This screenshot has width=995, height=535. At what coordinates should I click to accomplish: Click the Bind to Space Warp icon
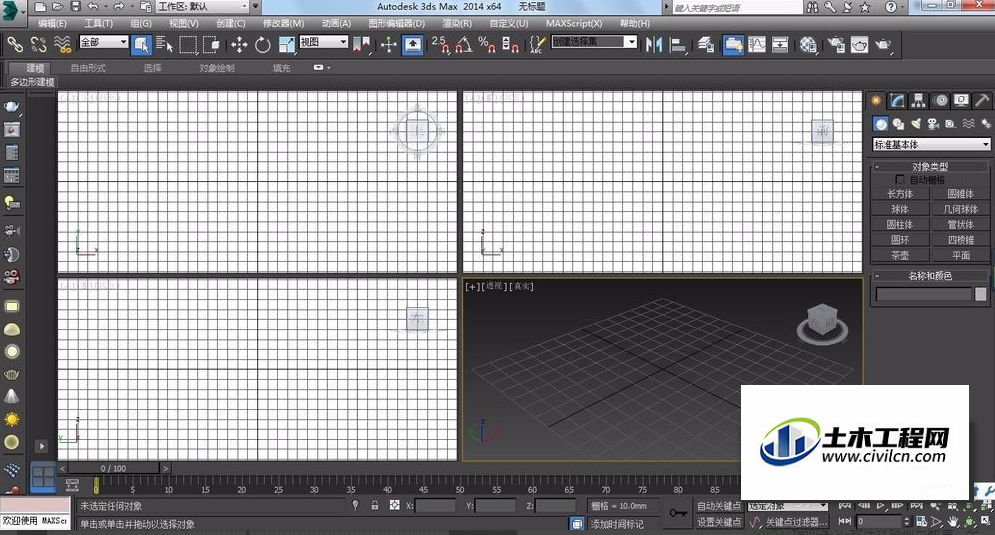click(x=62, y=44)
